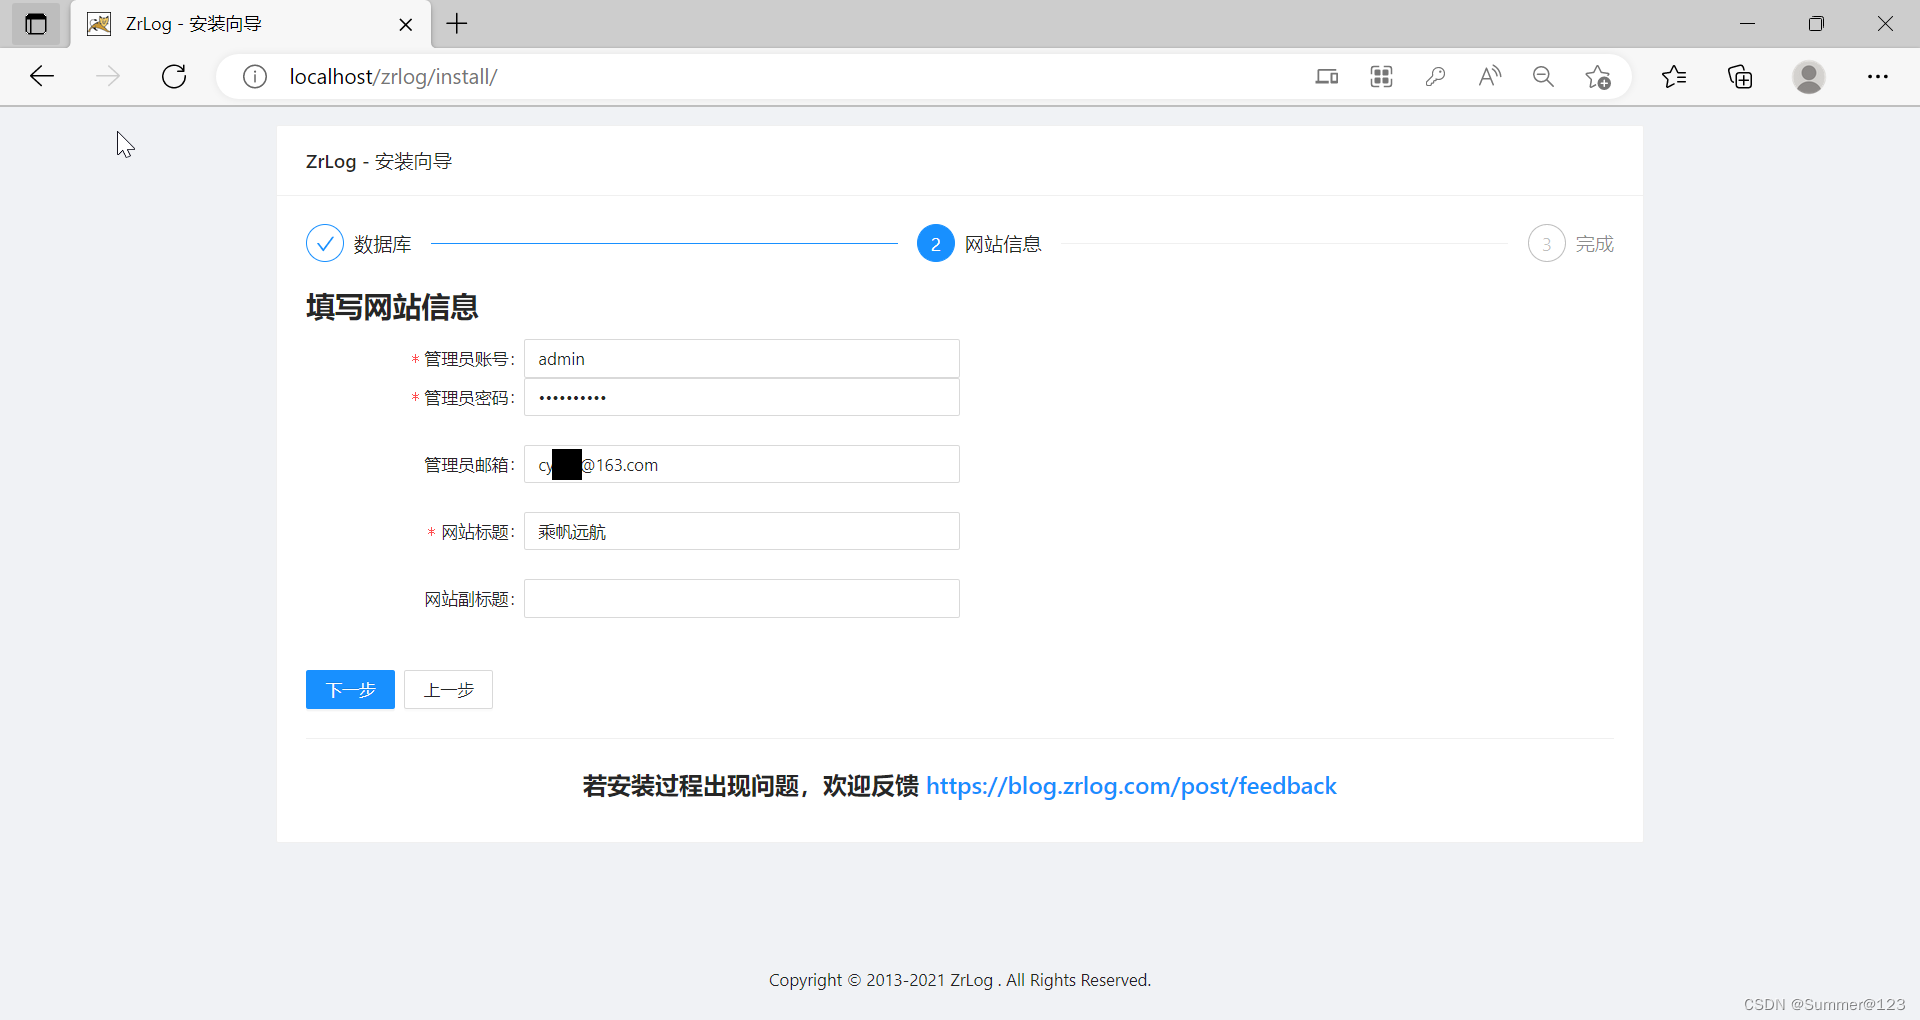Select the ZrLog - 安装向导 browser tab

coord(250,24)
